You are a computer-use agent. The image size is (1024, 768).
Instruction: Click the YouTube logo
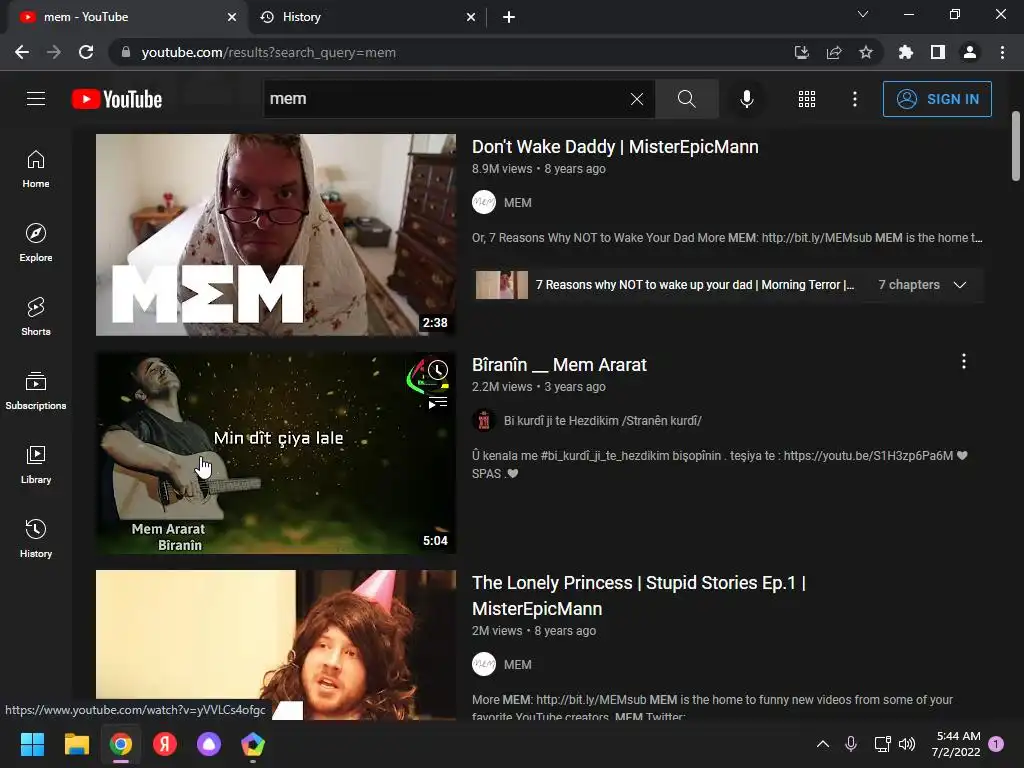click(117, 99)
